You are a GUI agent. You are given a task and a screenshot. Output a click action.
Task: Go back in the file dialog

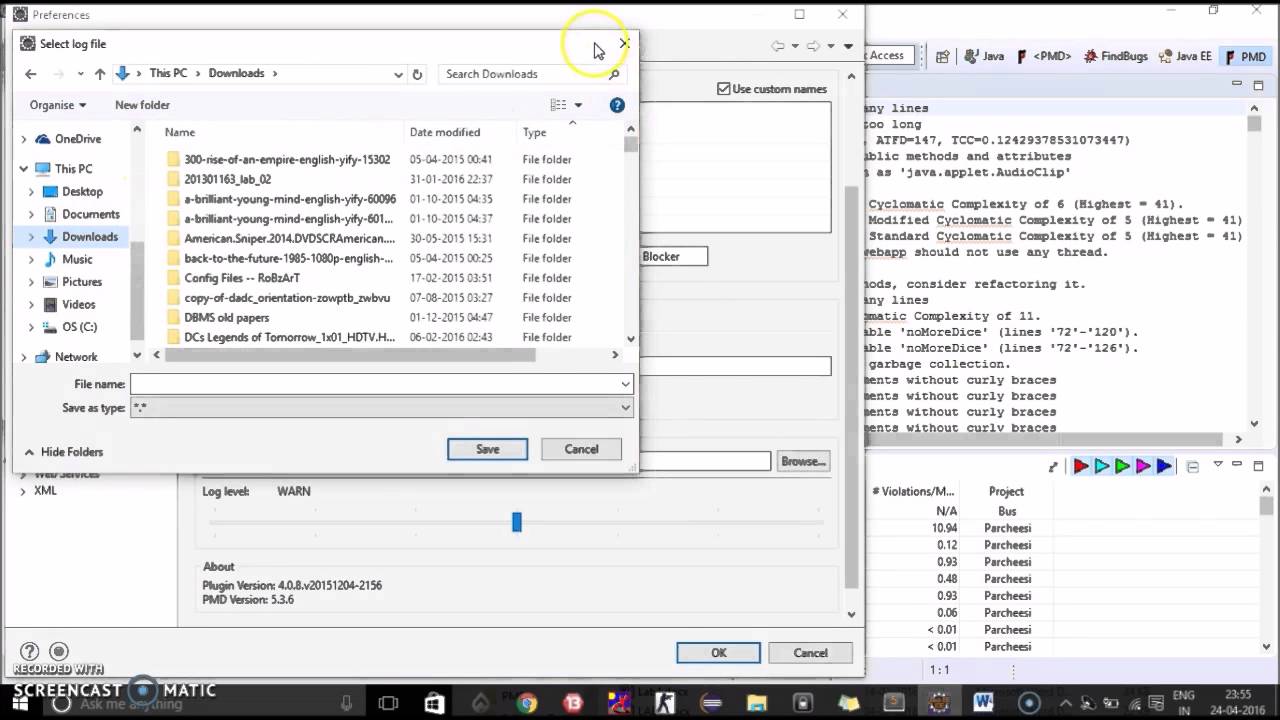tap(31, 74)
